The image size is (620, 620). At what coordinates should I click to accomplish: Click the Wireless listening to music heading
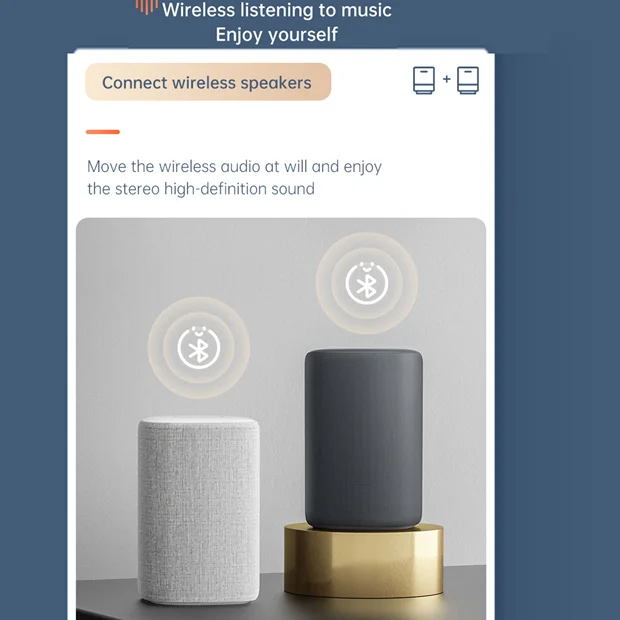tap(277, 10)
